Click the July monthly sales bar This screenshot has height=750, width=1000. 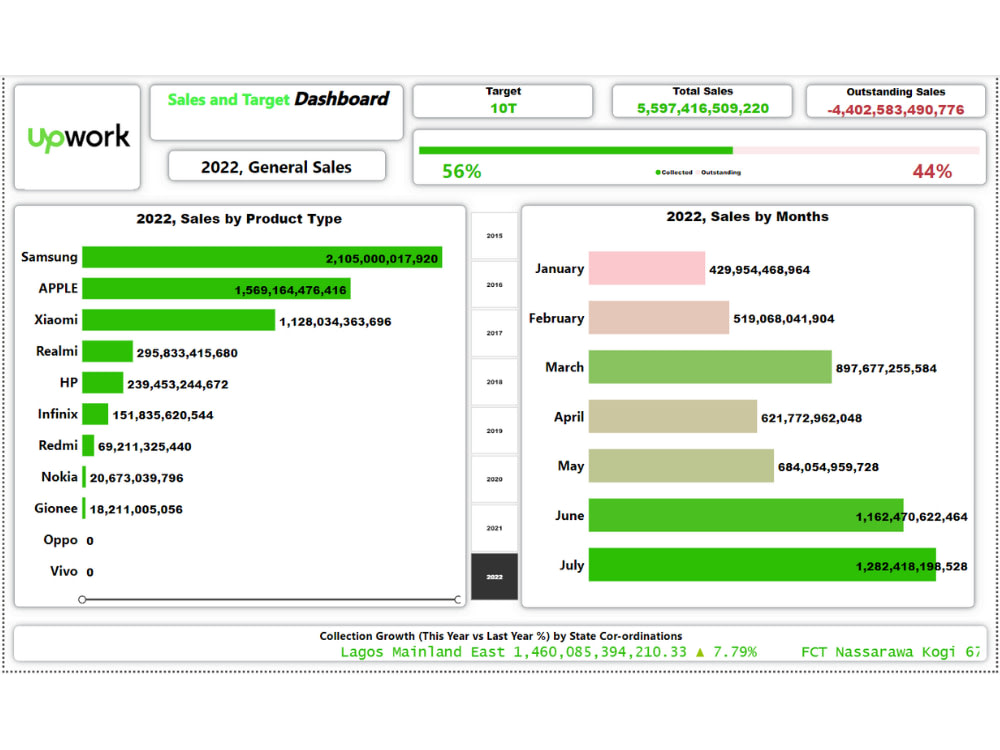(x=760, y=565)
